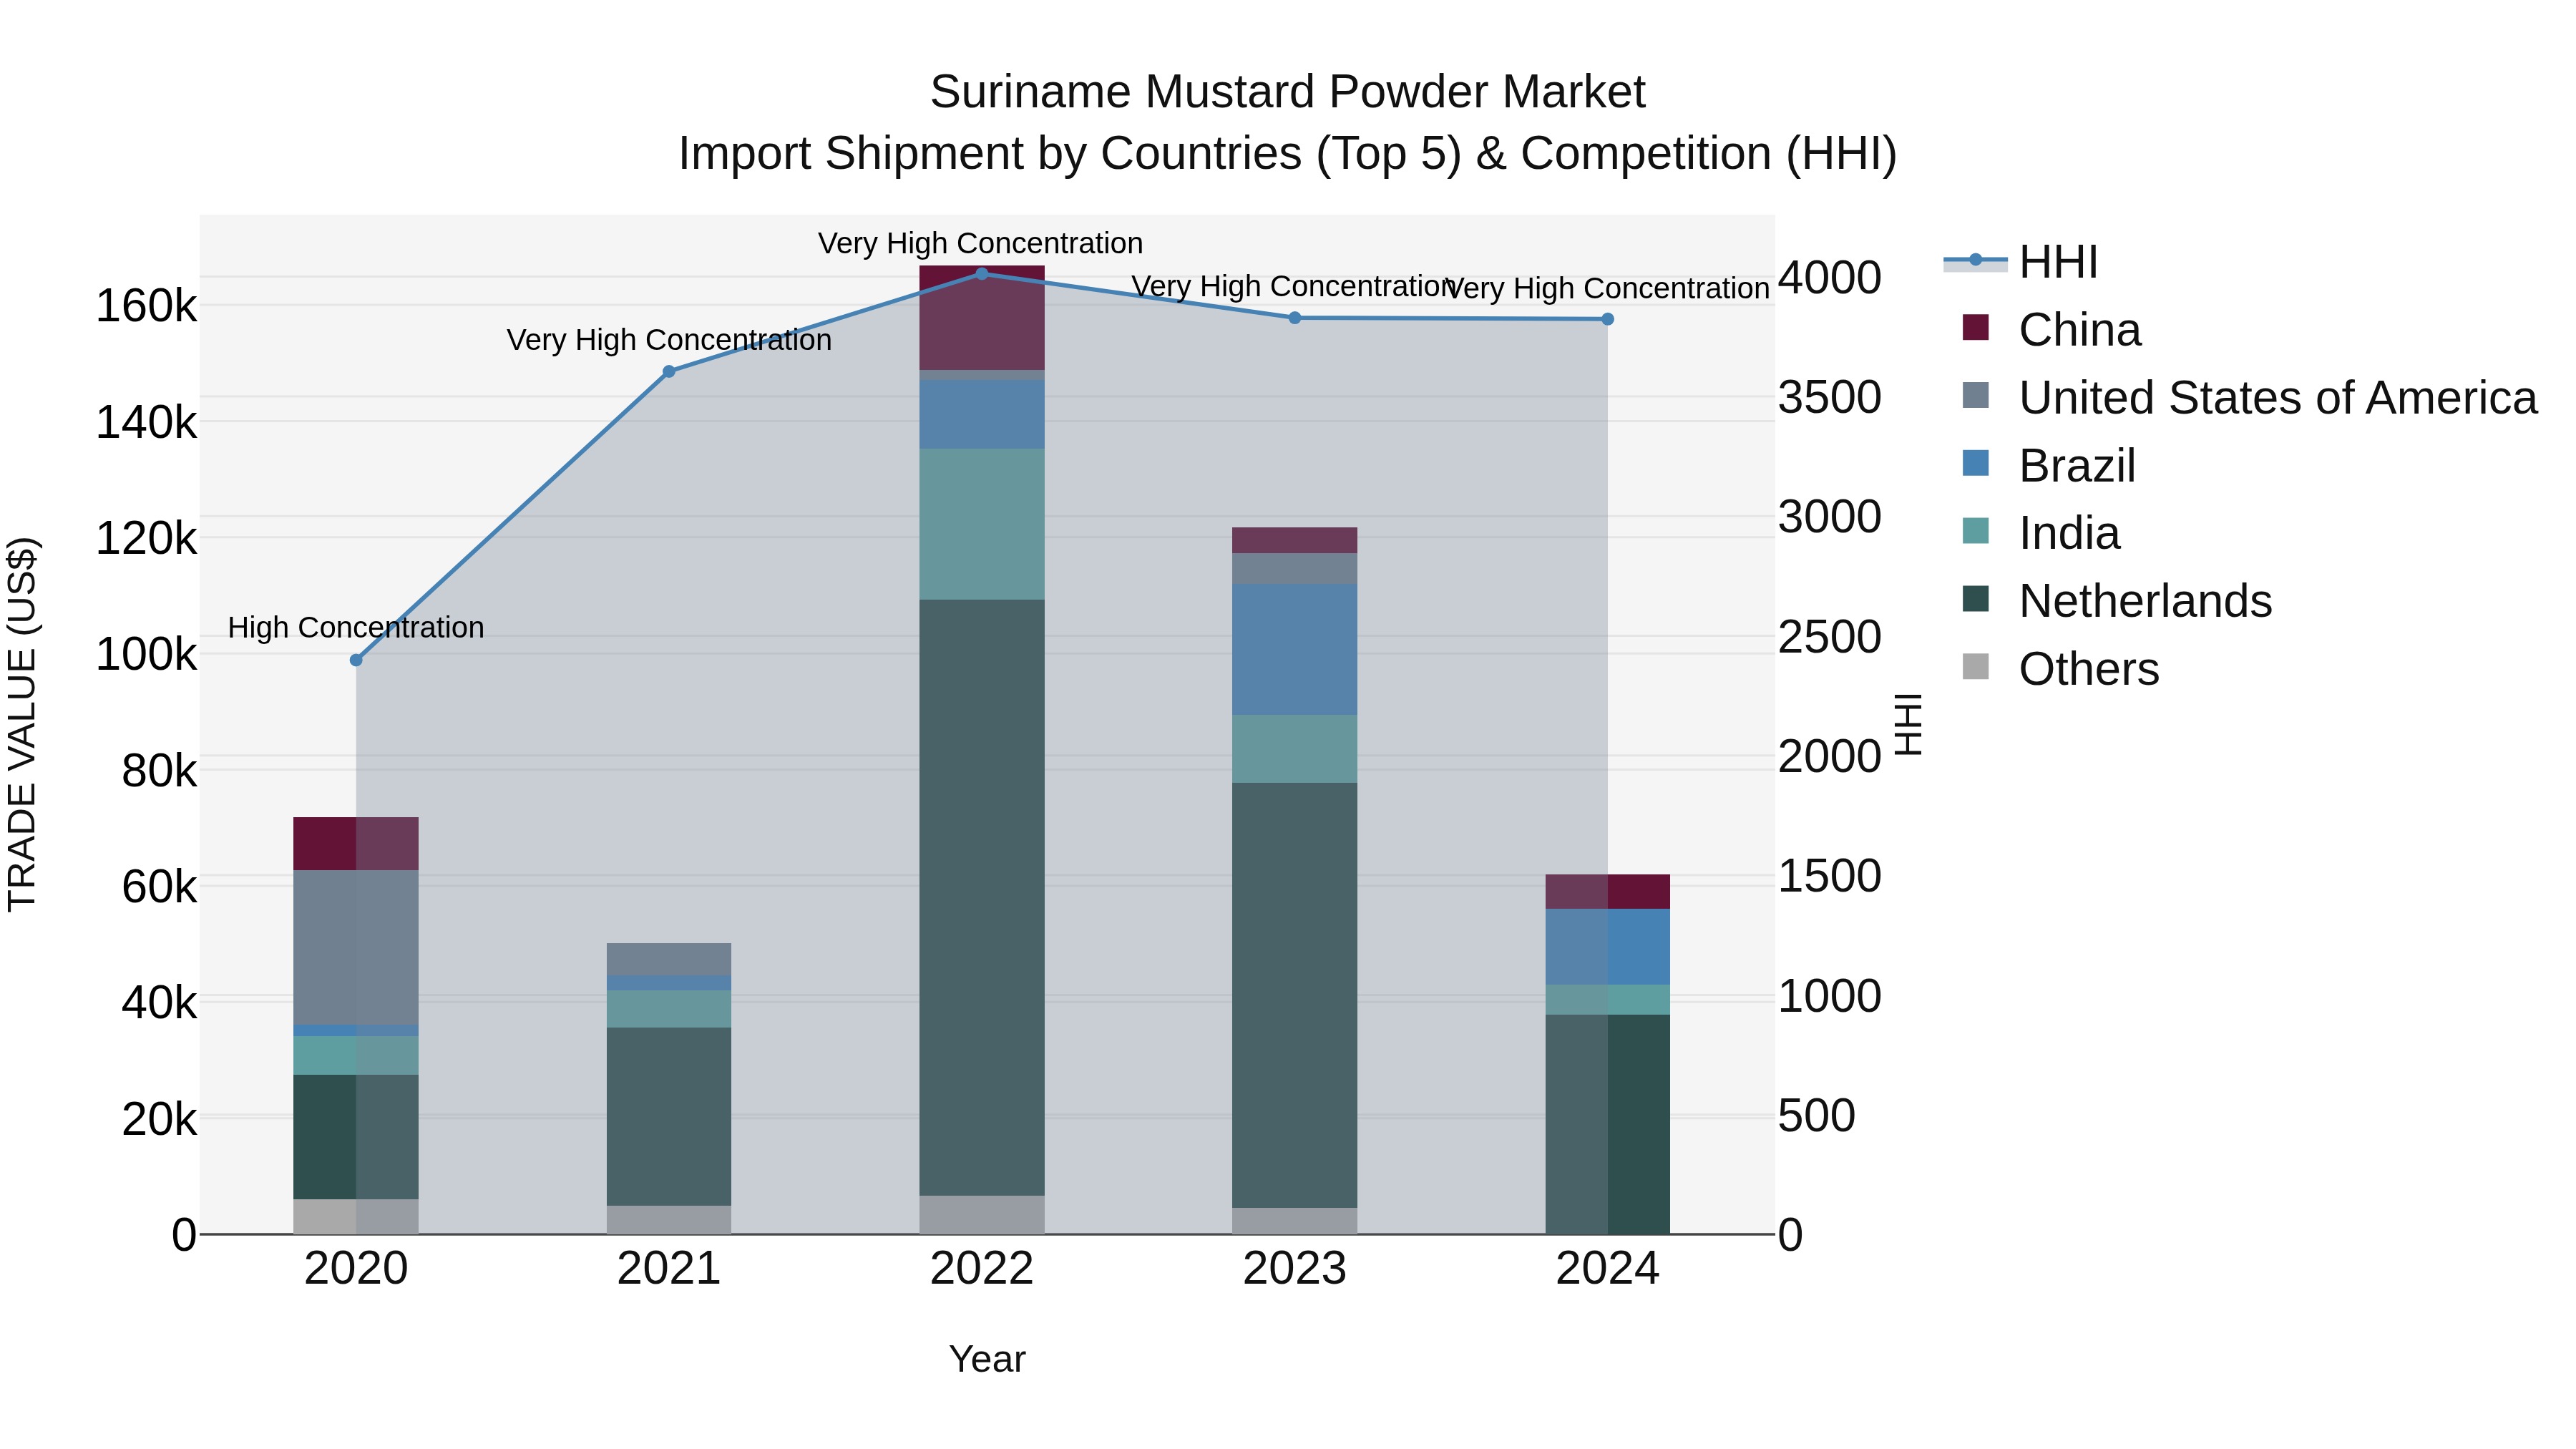Click the United States of America legend swatch
The image size is (2576, 1449).
1976,395
